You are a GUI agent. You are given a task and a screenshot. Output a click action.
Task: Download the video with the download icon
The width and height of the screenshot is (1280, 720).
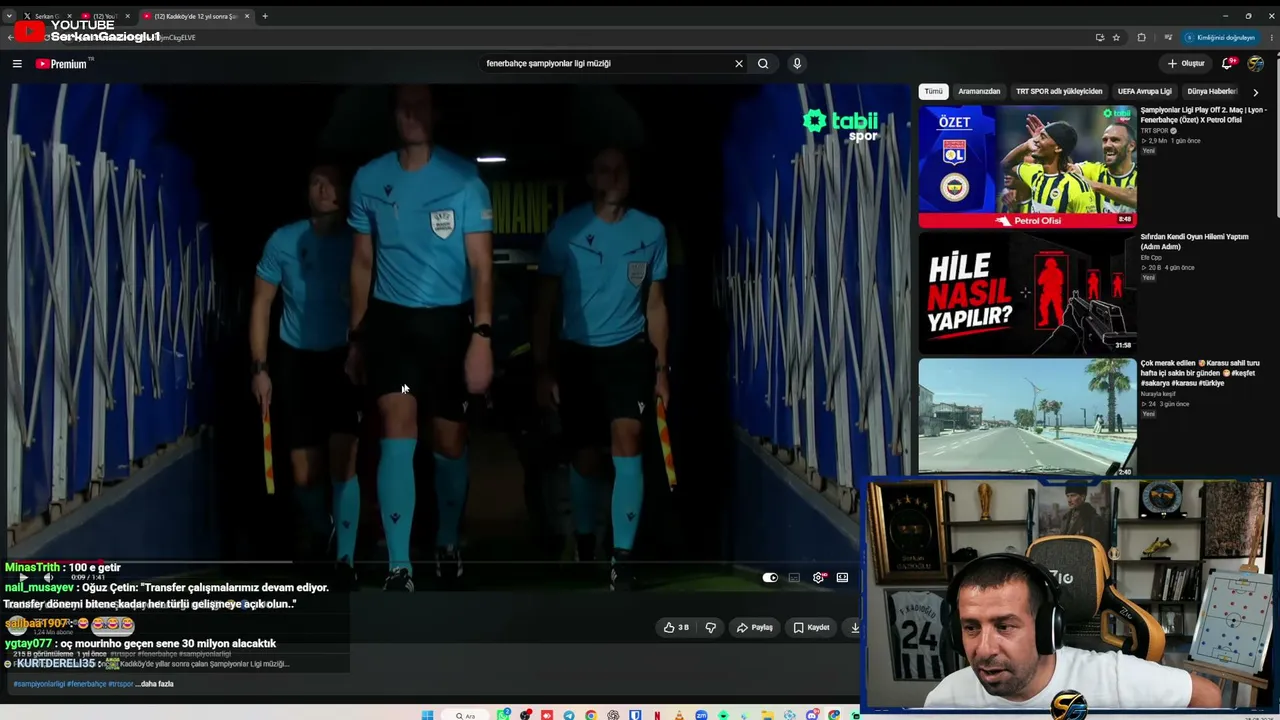coord(855,628)
